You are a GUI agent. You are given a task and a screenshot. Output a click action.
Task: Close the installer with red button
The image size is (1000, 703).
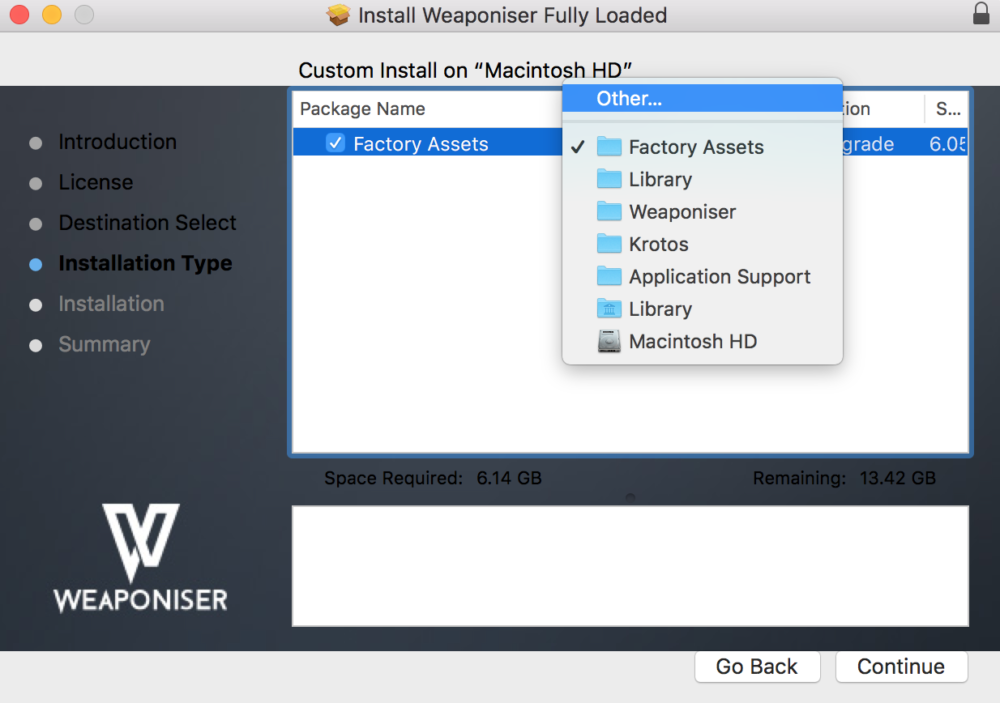coord(20,14)
